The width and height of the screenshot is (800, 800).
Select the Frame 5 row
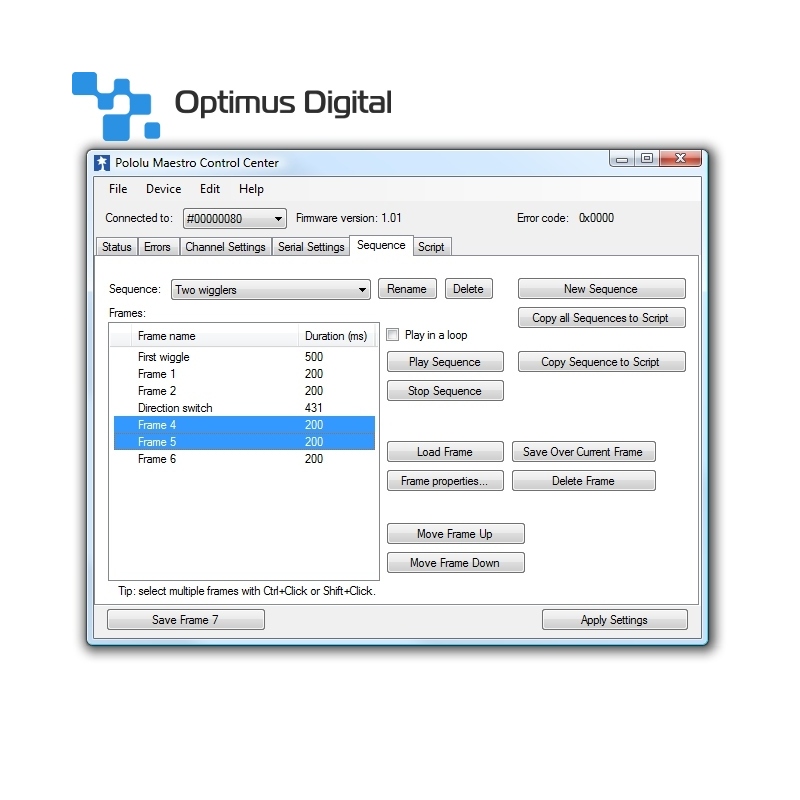244,442
